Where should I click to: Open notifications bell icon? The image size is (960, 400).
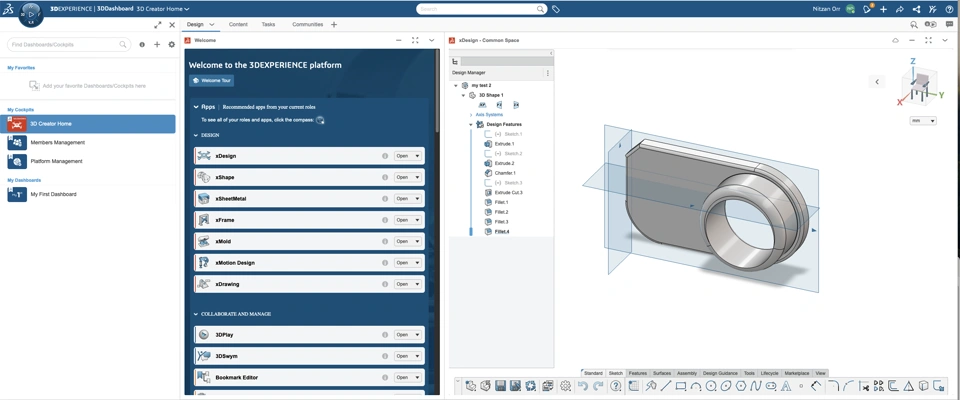[x=868, y=9]
